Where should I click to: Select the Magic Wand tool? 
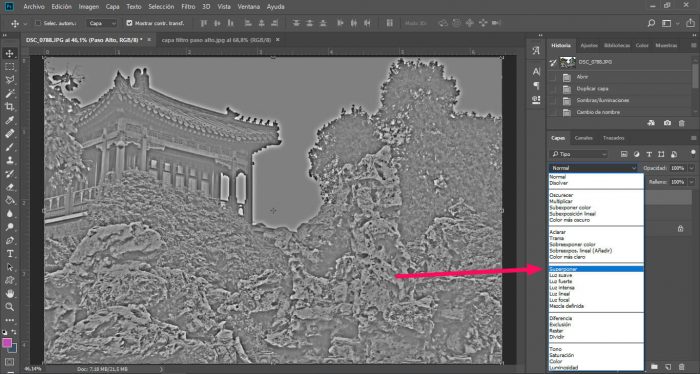click(x=9, y=93)
